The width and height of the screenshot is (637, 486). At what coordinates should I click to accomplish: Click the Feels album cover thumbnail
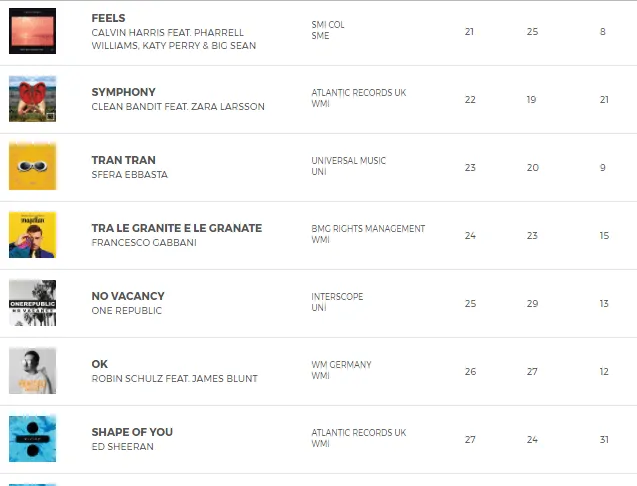click(33, 30)
